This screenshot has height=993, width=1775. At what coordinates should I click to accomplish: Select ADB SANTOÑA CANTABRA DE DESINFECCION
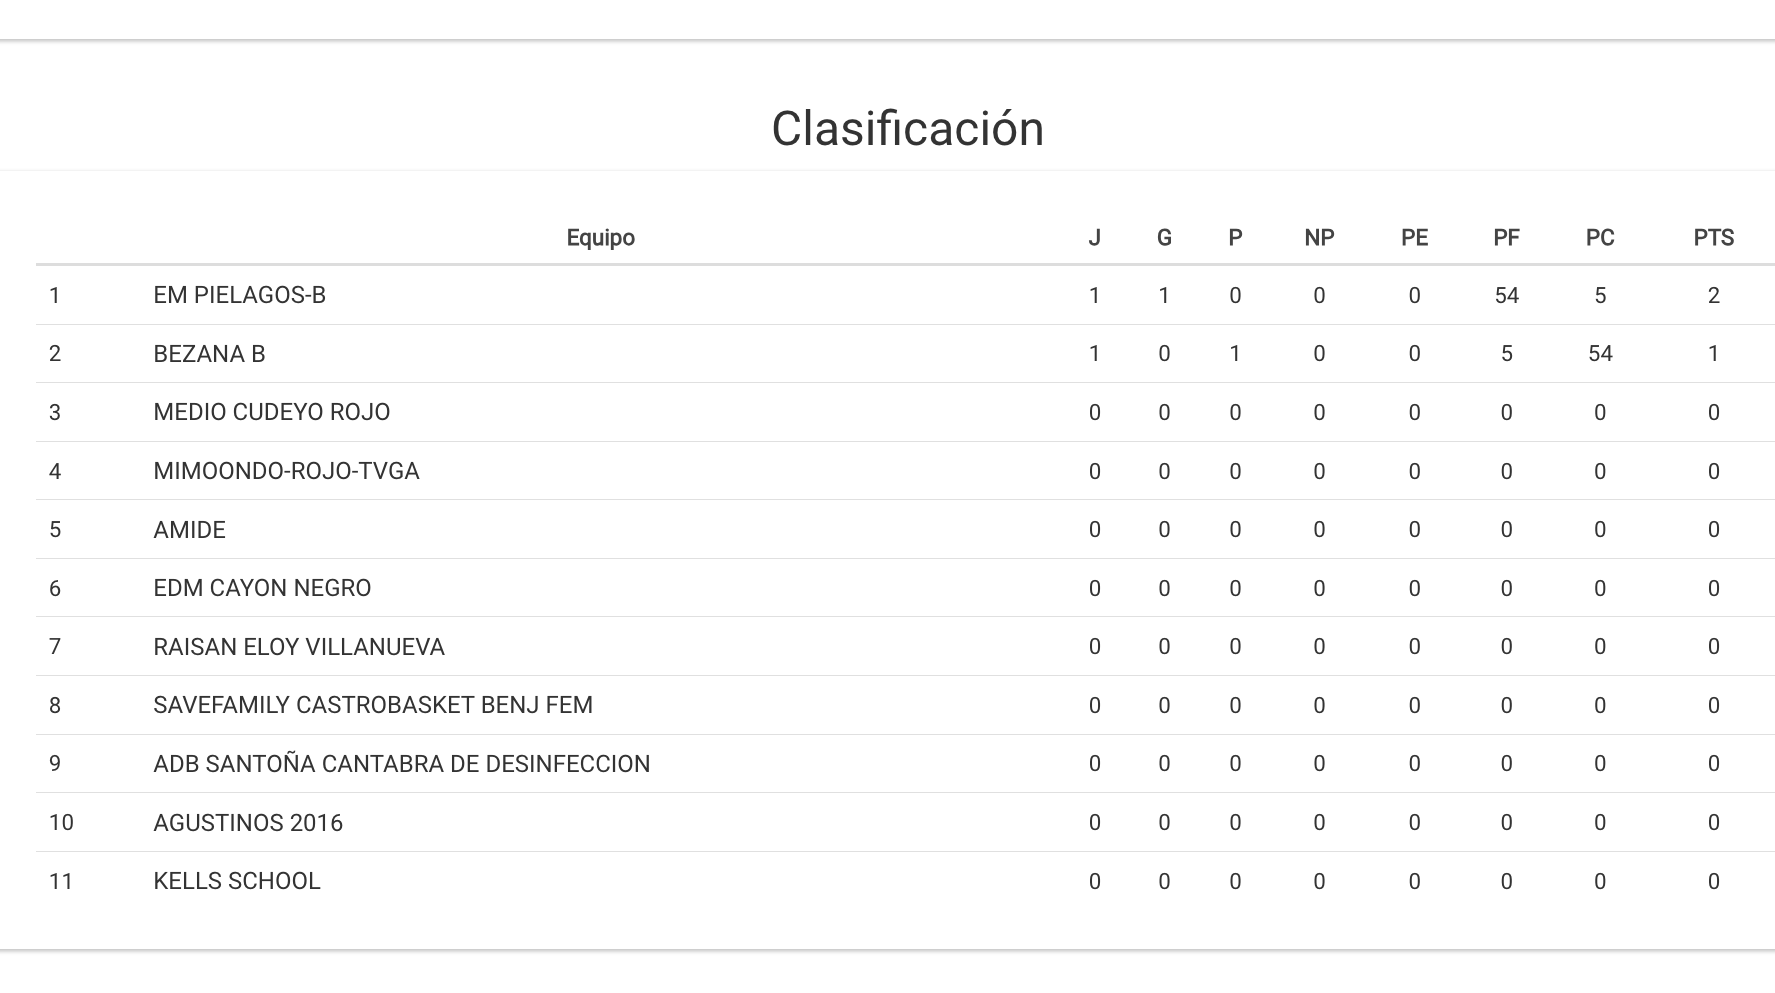click(x=401, y=764)
